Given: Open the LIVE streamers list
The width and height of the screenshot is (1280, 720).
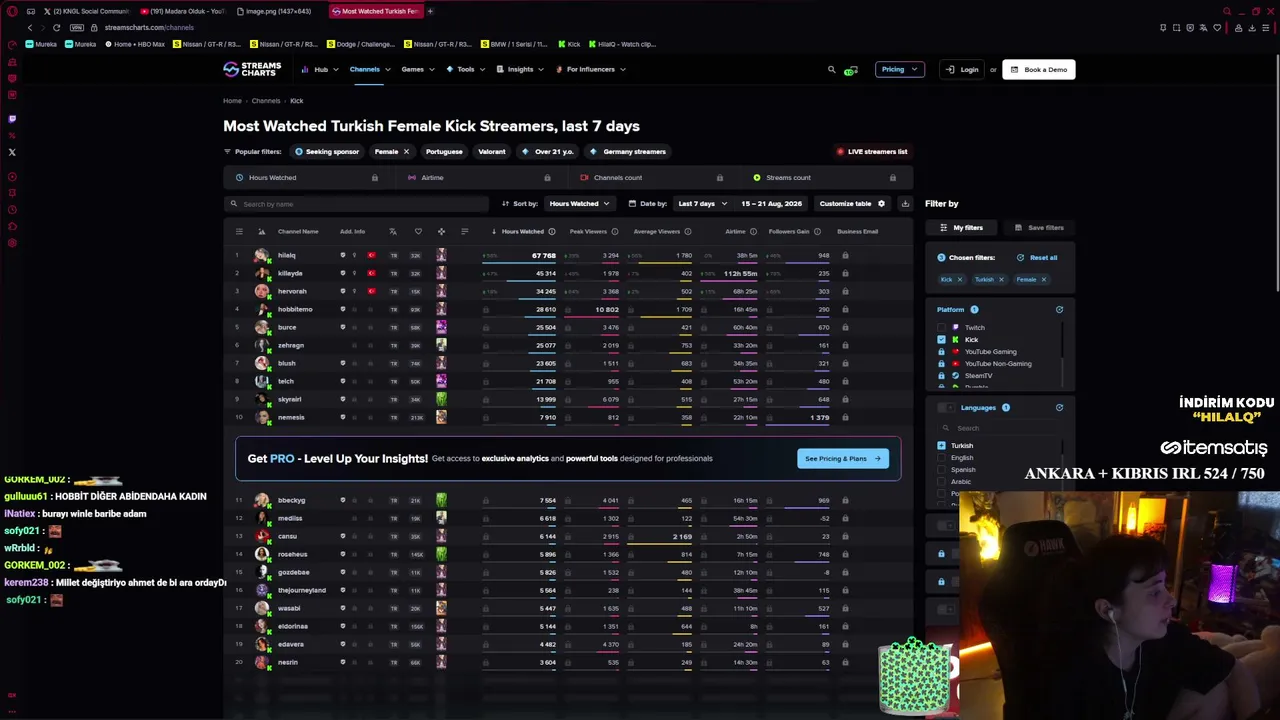Looking at the screenshot, I should [872, 152].
